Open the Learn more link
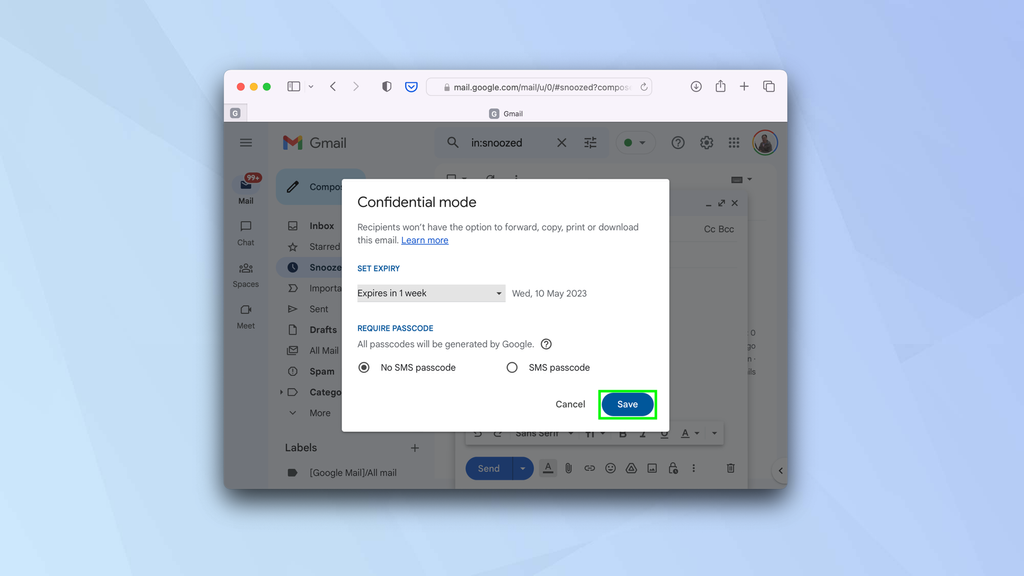 [425, 240]
